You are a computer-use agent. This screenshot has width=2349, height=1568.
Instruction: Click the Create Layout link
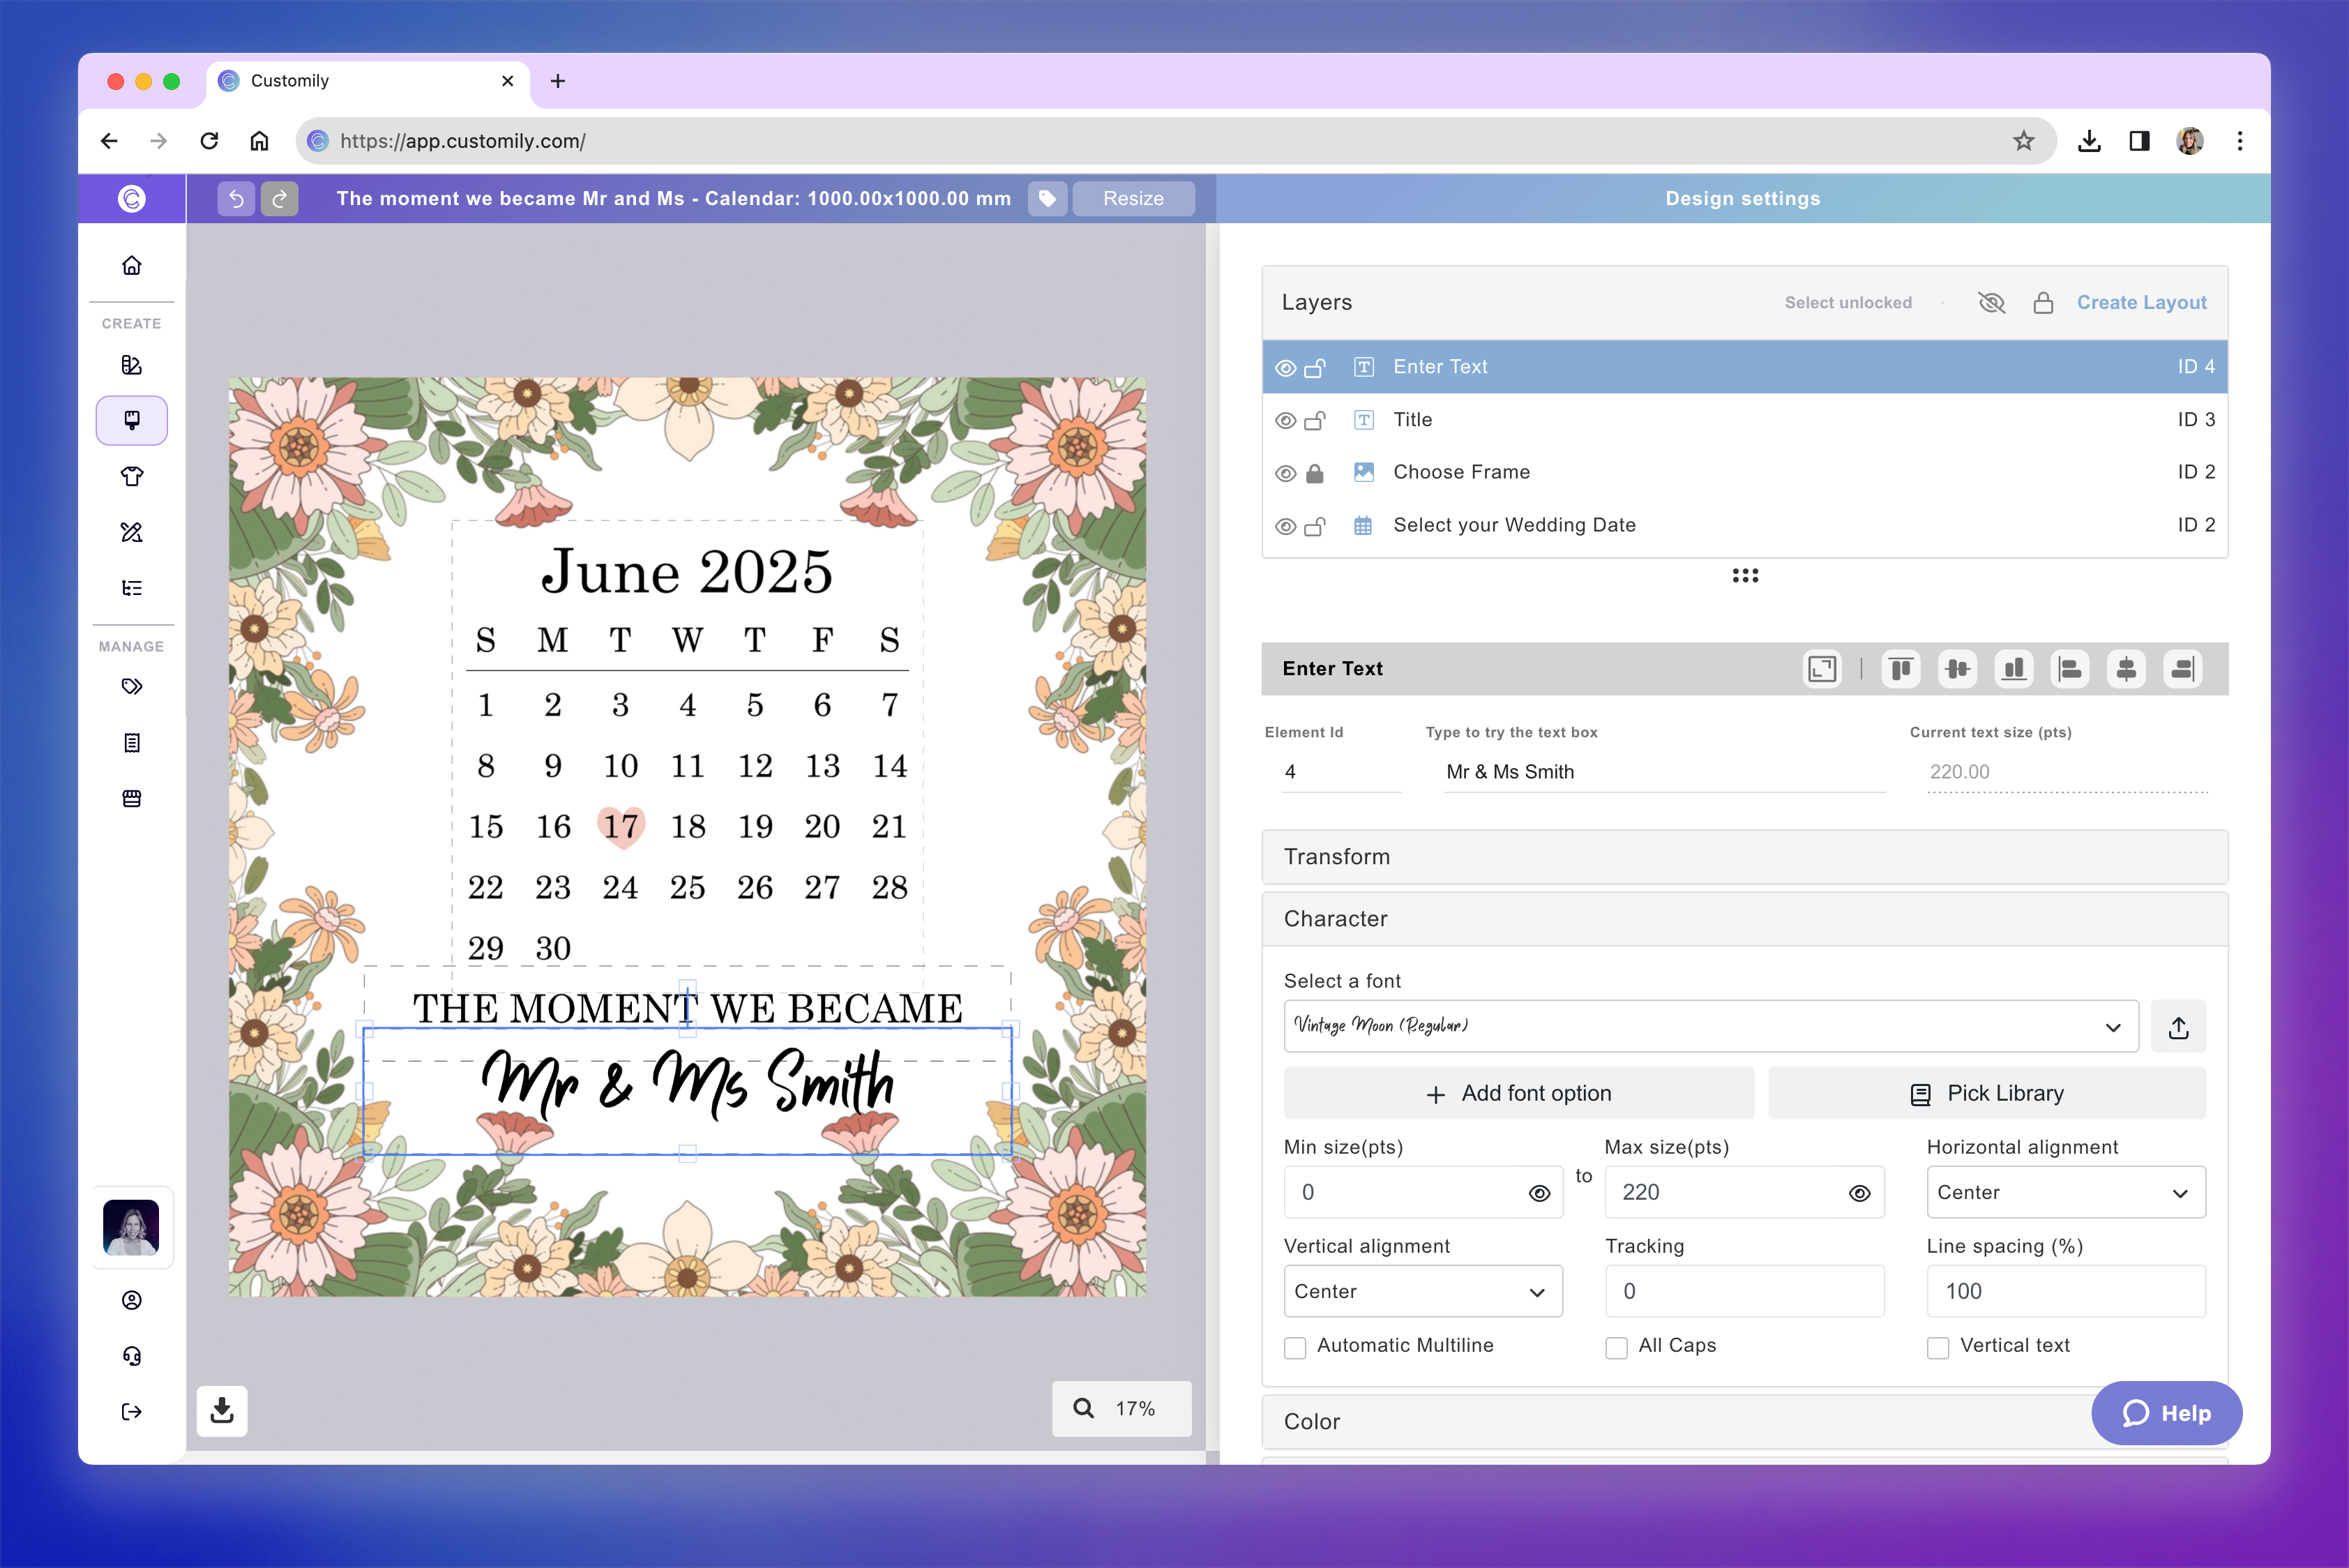coord(2141,303)
